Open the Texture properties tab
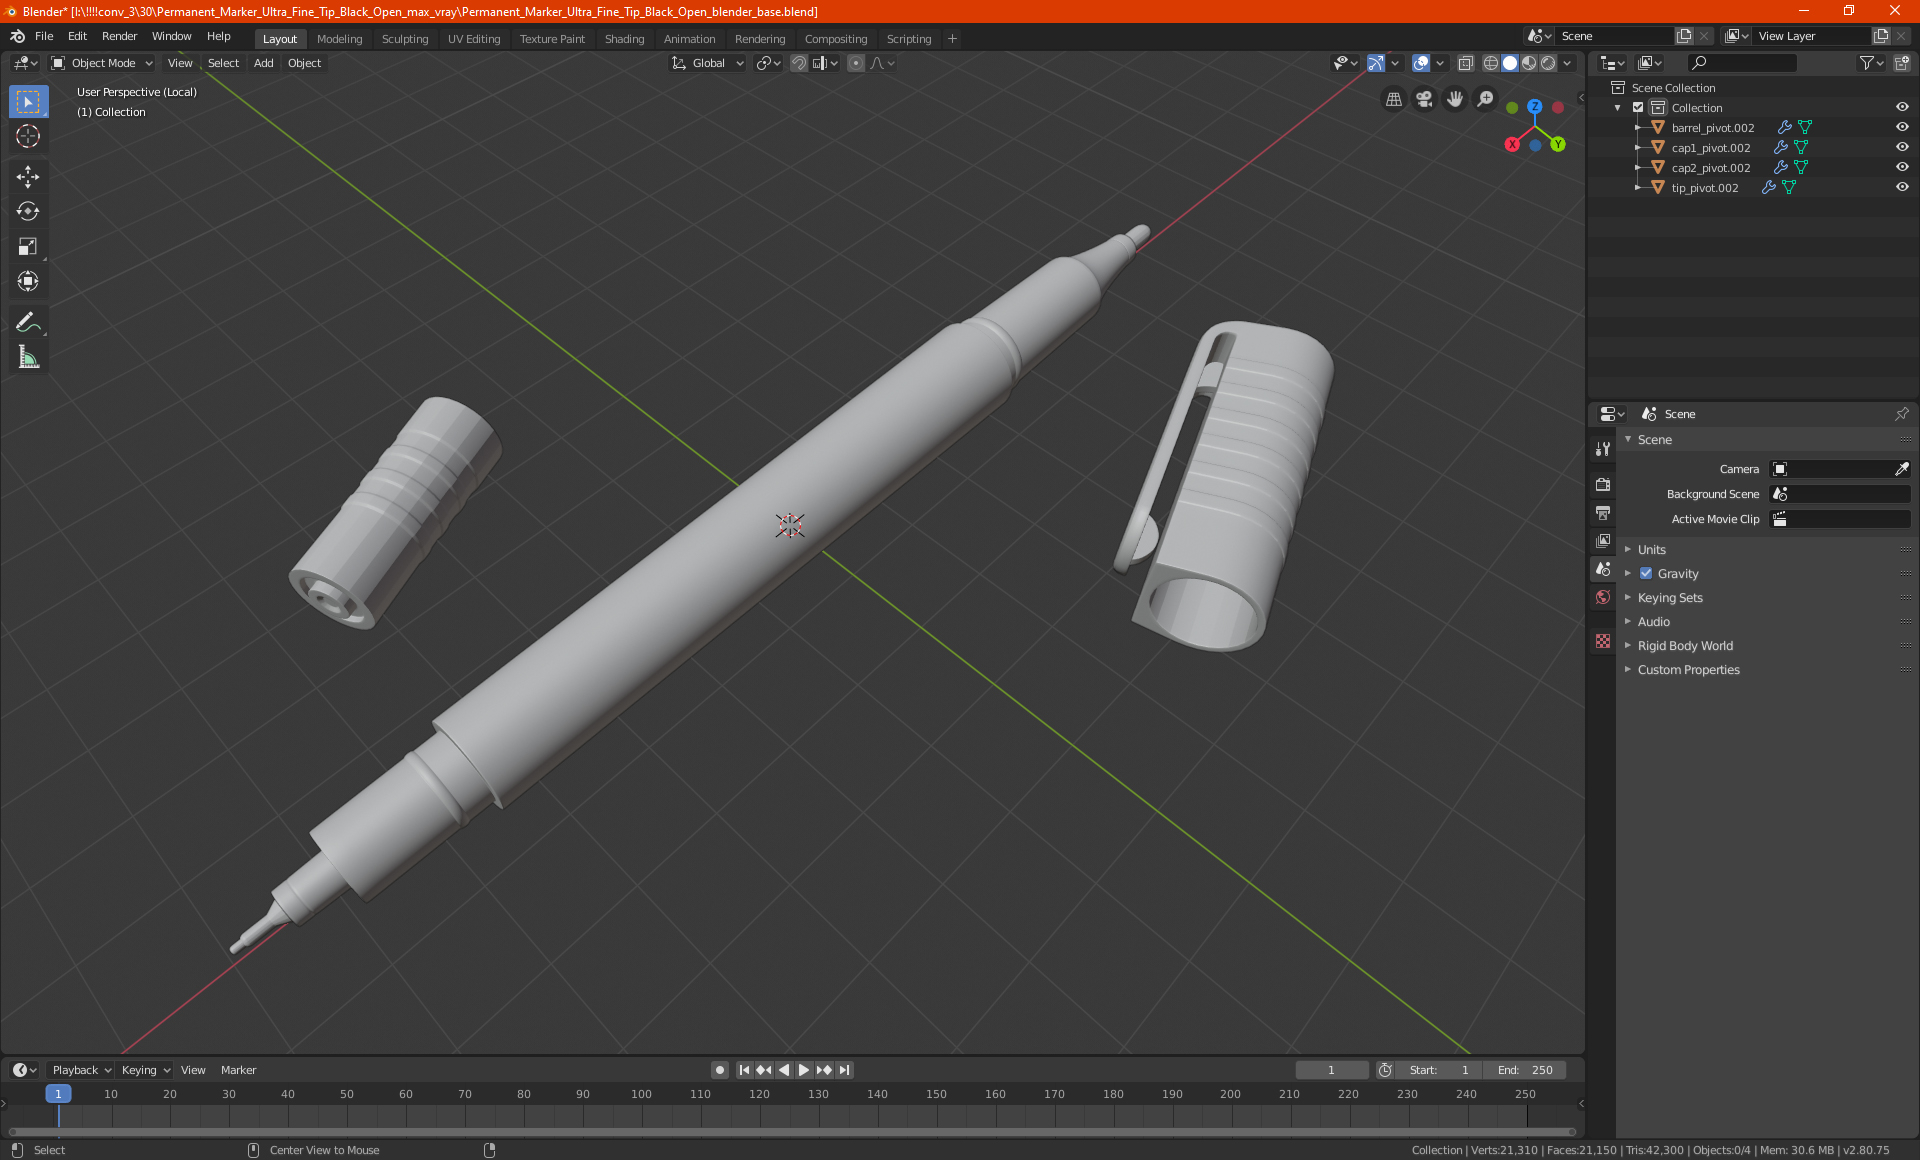This screenshot has height=1160, width=1920. pos(1603,641)
